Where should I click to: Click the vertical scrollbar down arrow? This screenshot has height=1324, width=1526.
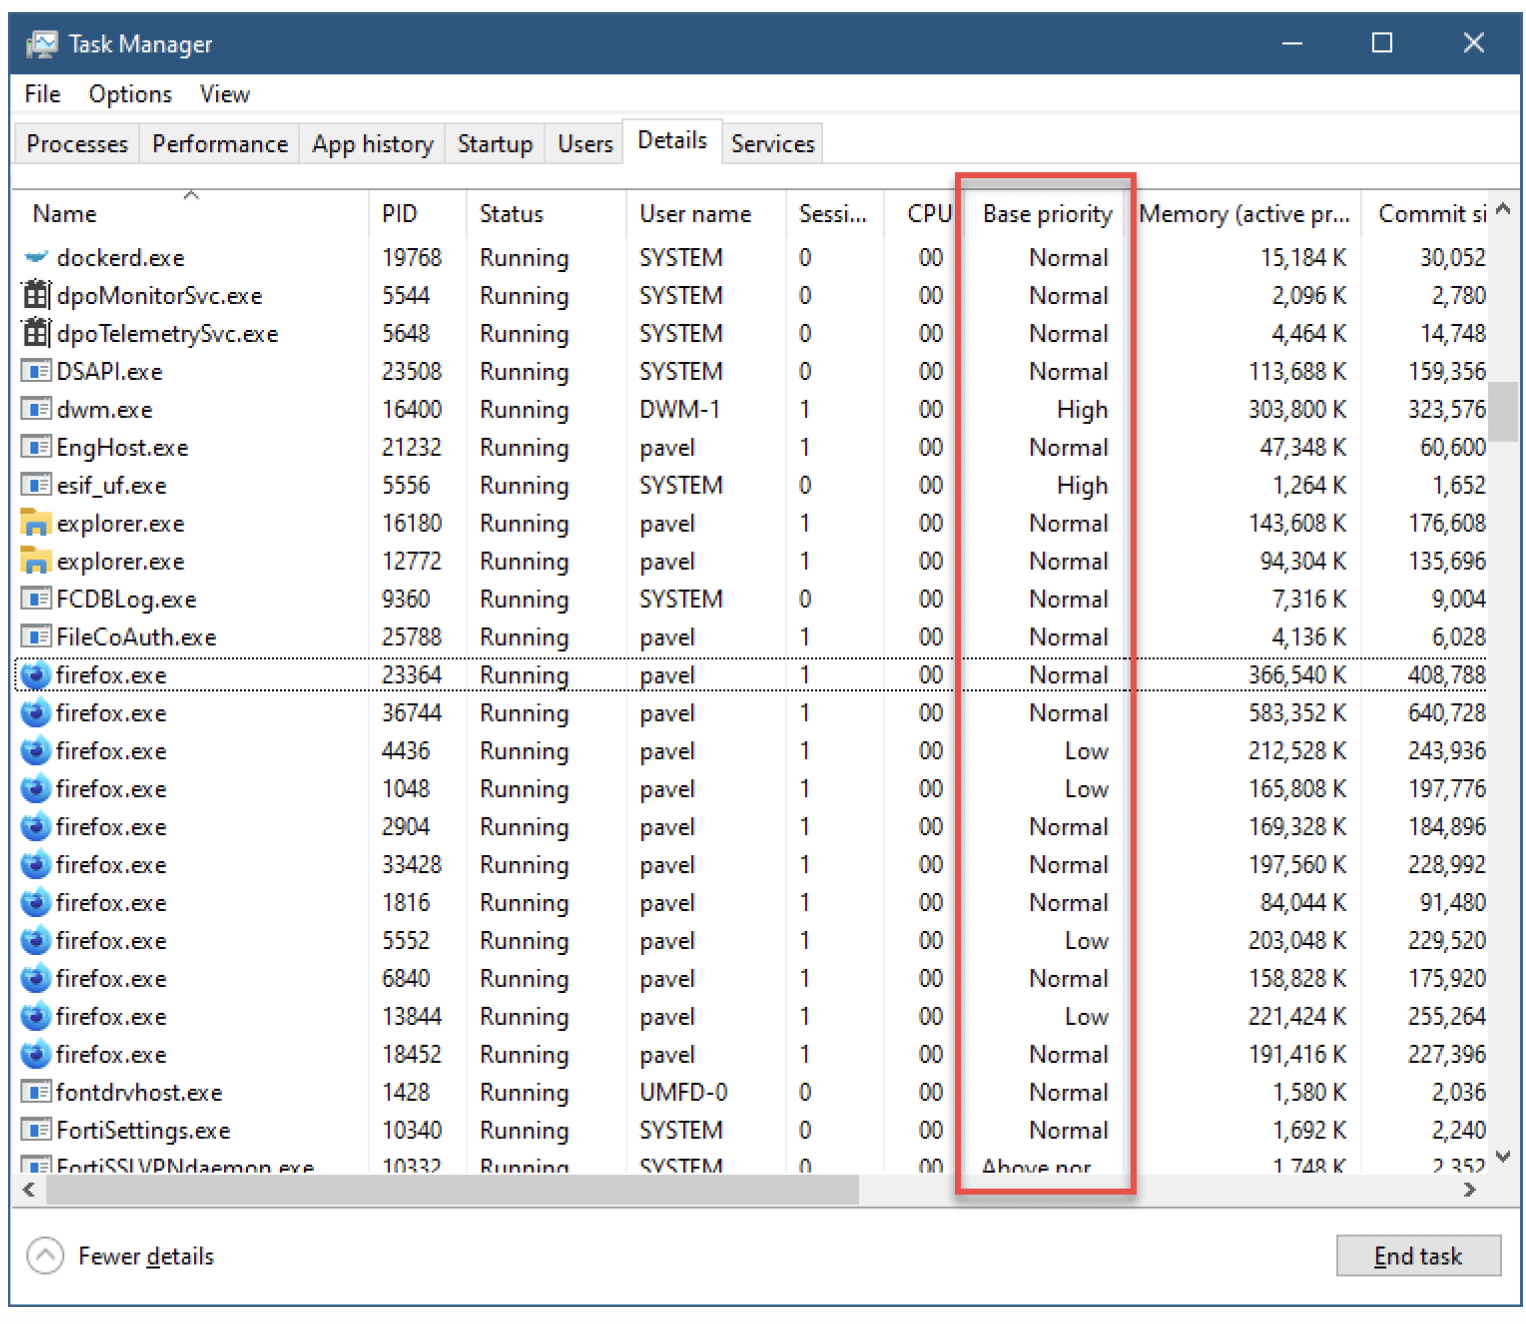pos(1503,1156)
